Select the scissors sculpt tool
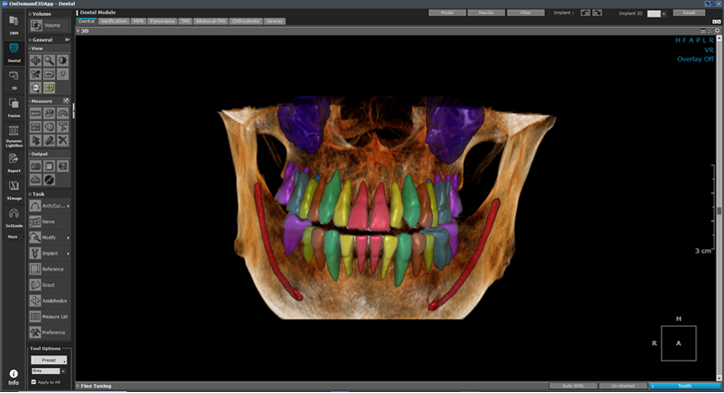 point(36,74)
